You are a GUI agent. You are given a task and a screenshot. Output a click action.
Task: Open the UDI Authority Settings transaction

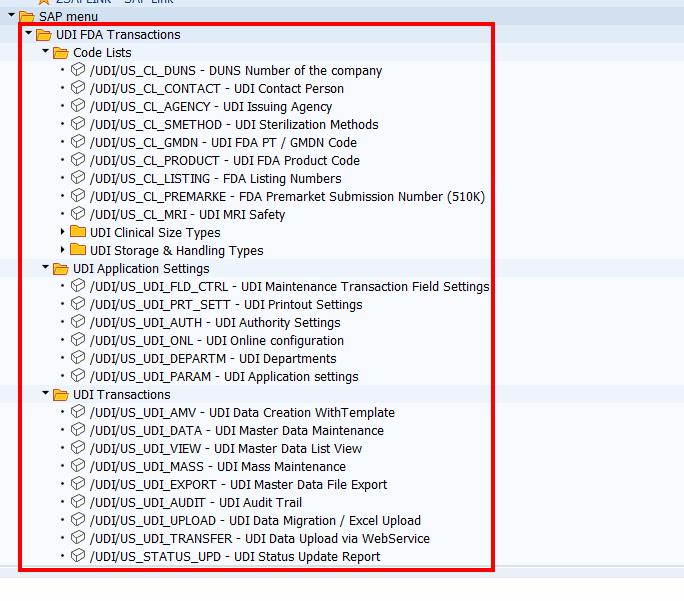tap(215, 323)
